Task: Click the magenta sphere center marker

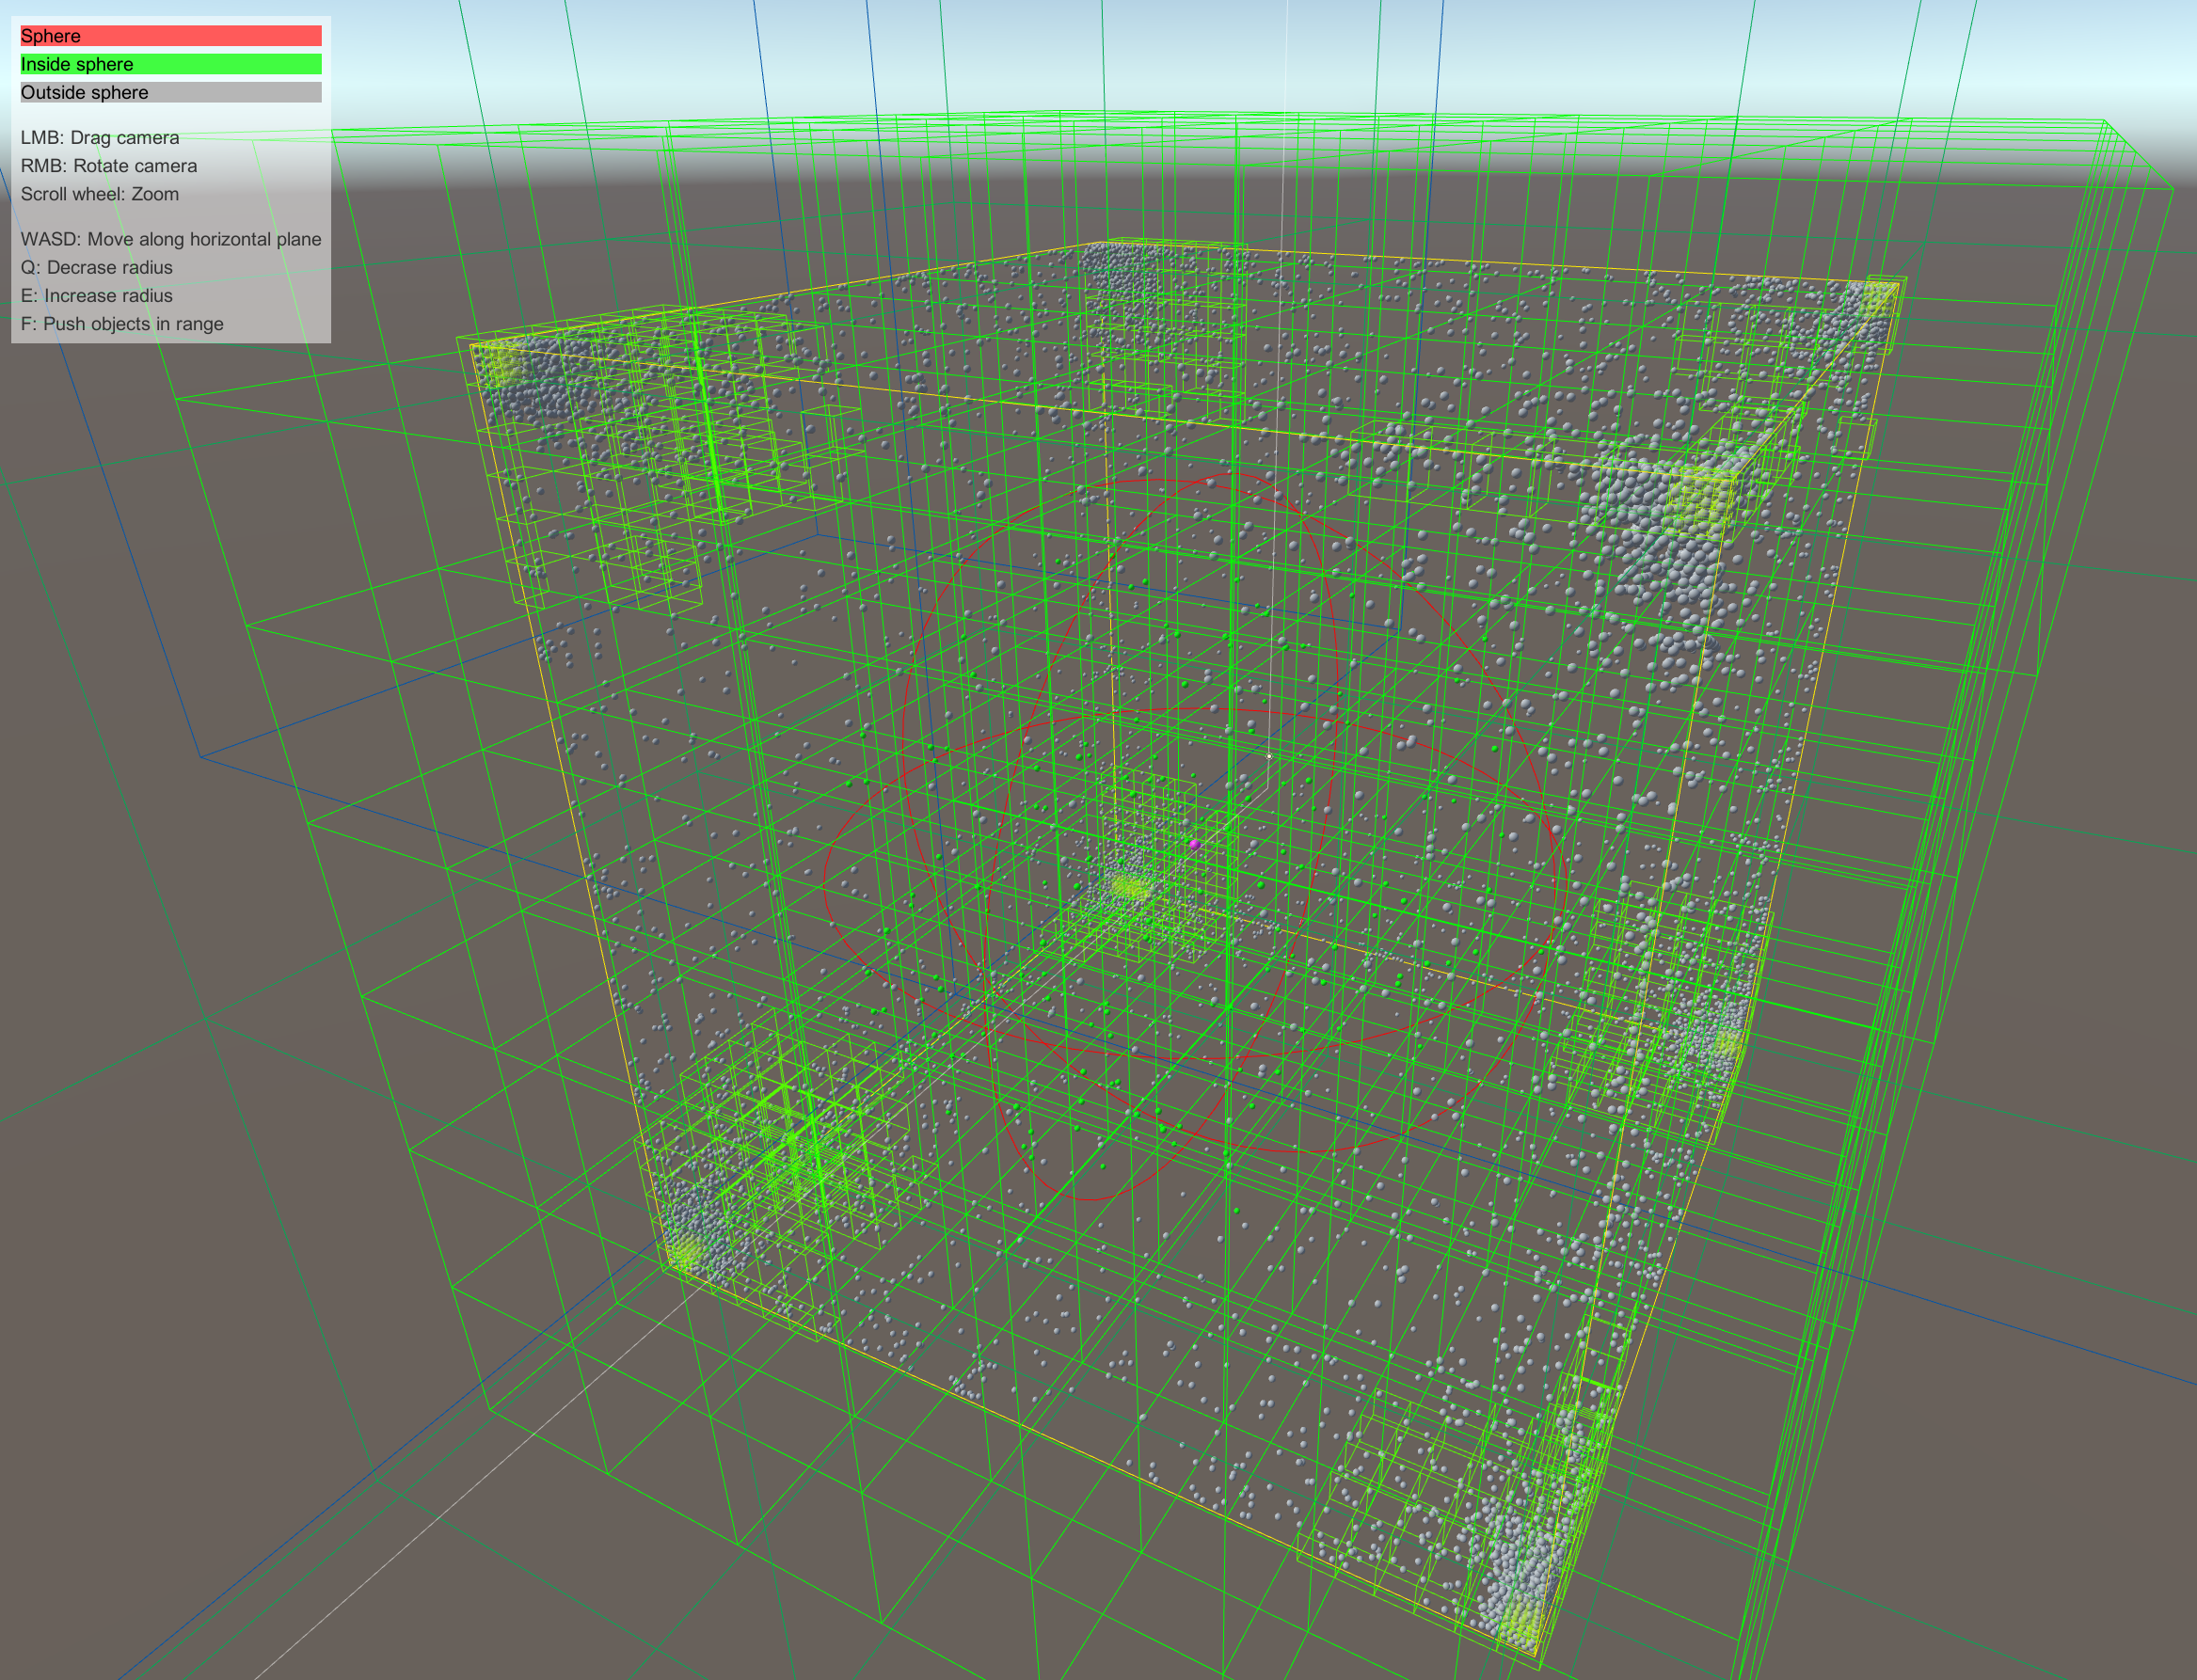Action: (x=1195, y=845)
